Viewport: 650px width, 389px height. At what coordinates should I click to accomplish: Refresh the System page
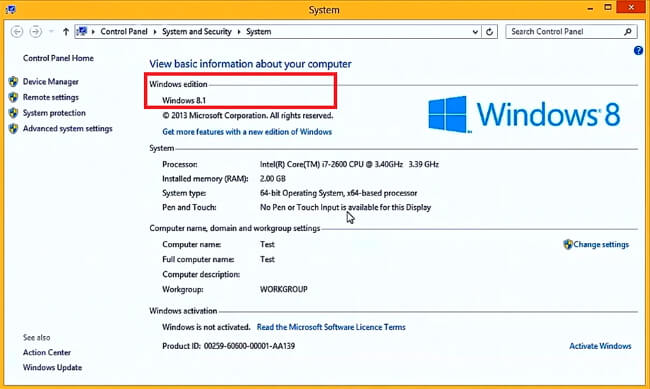click(x=490, y=32)
